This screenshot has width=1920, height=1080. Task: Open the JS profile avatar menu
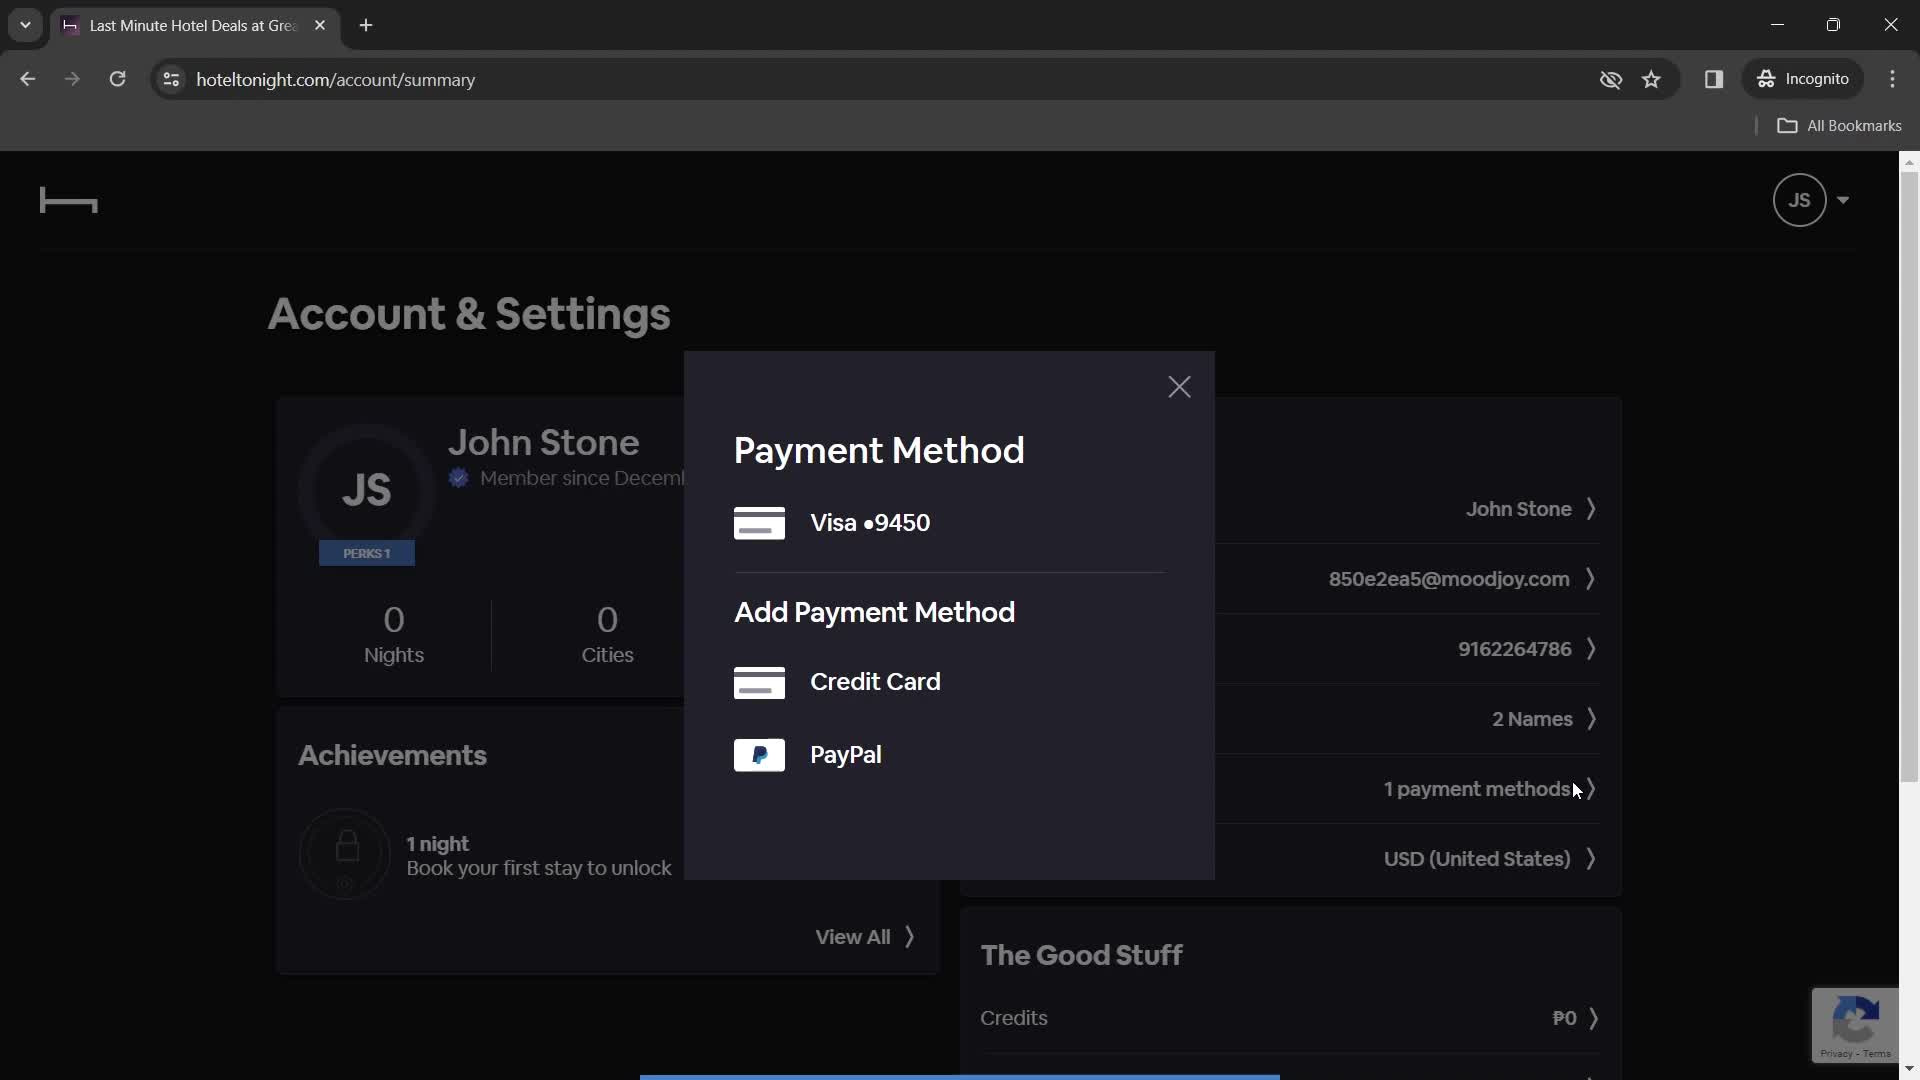(1799, 200)
